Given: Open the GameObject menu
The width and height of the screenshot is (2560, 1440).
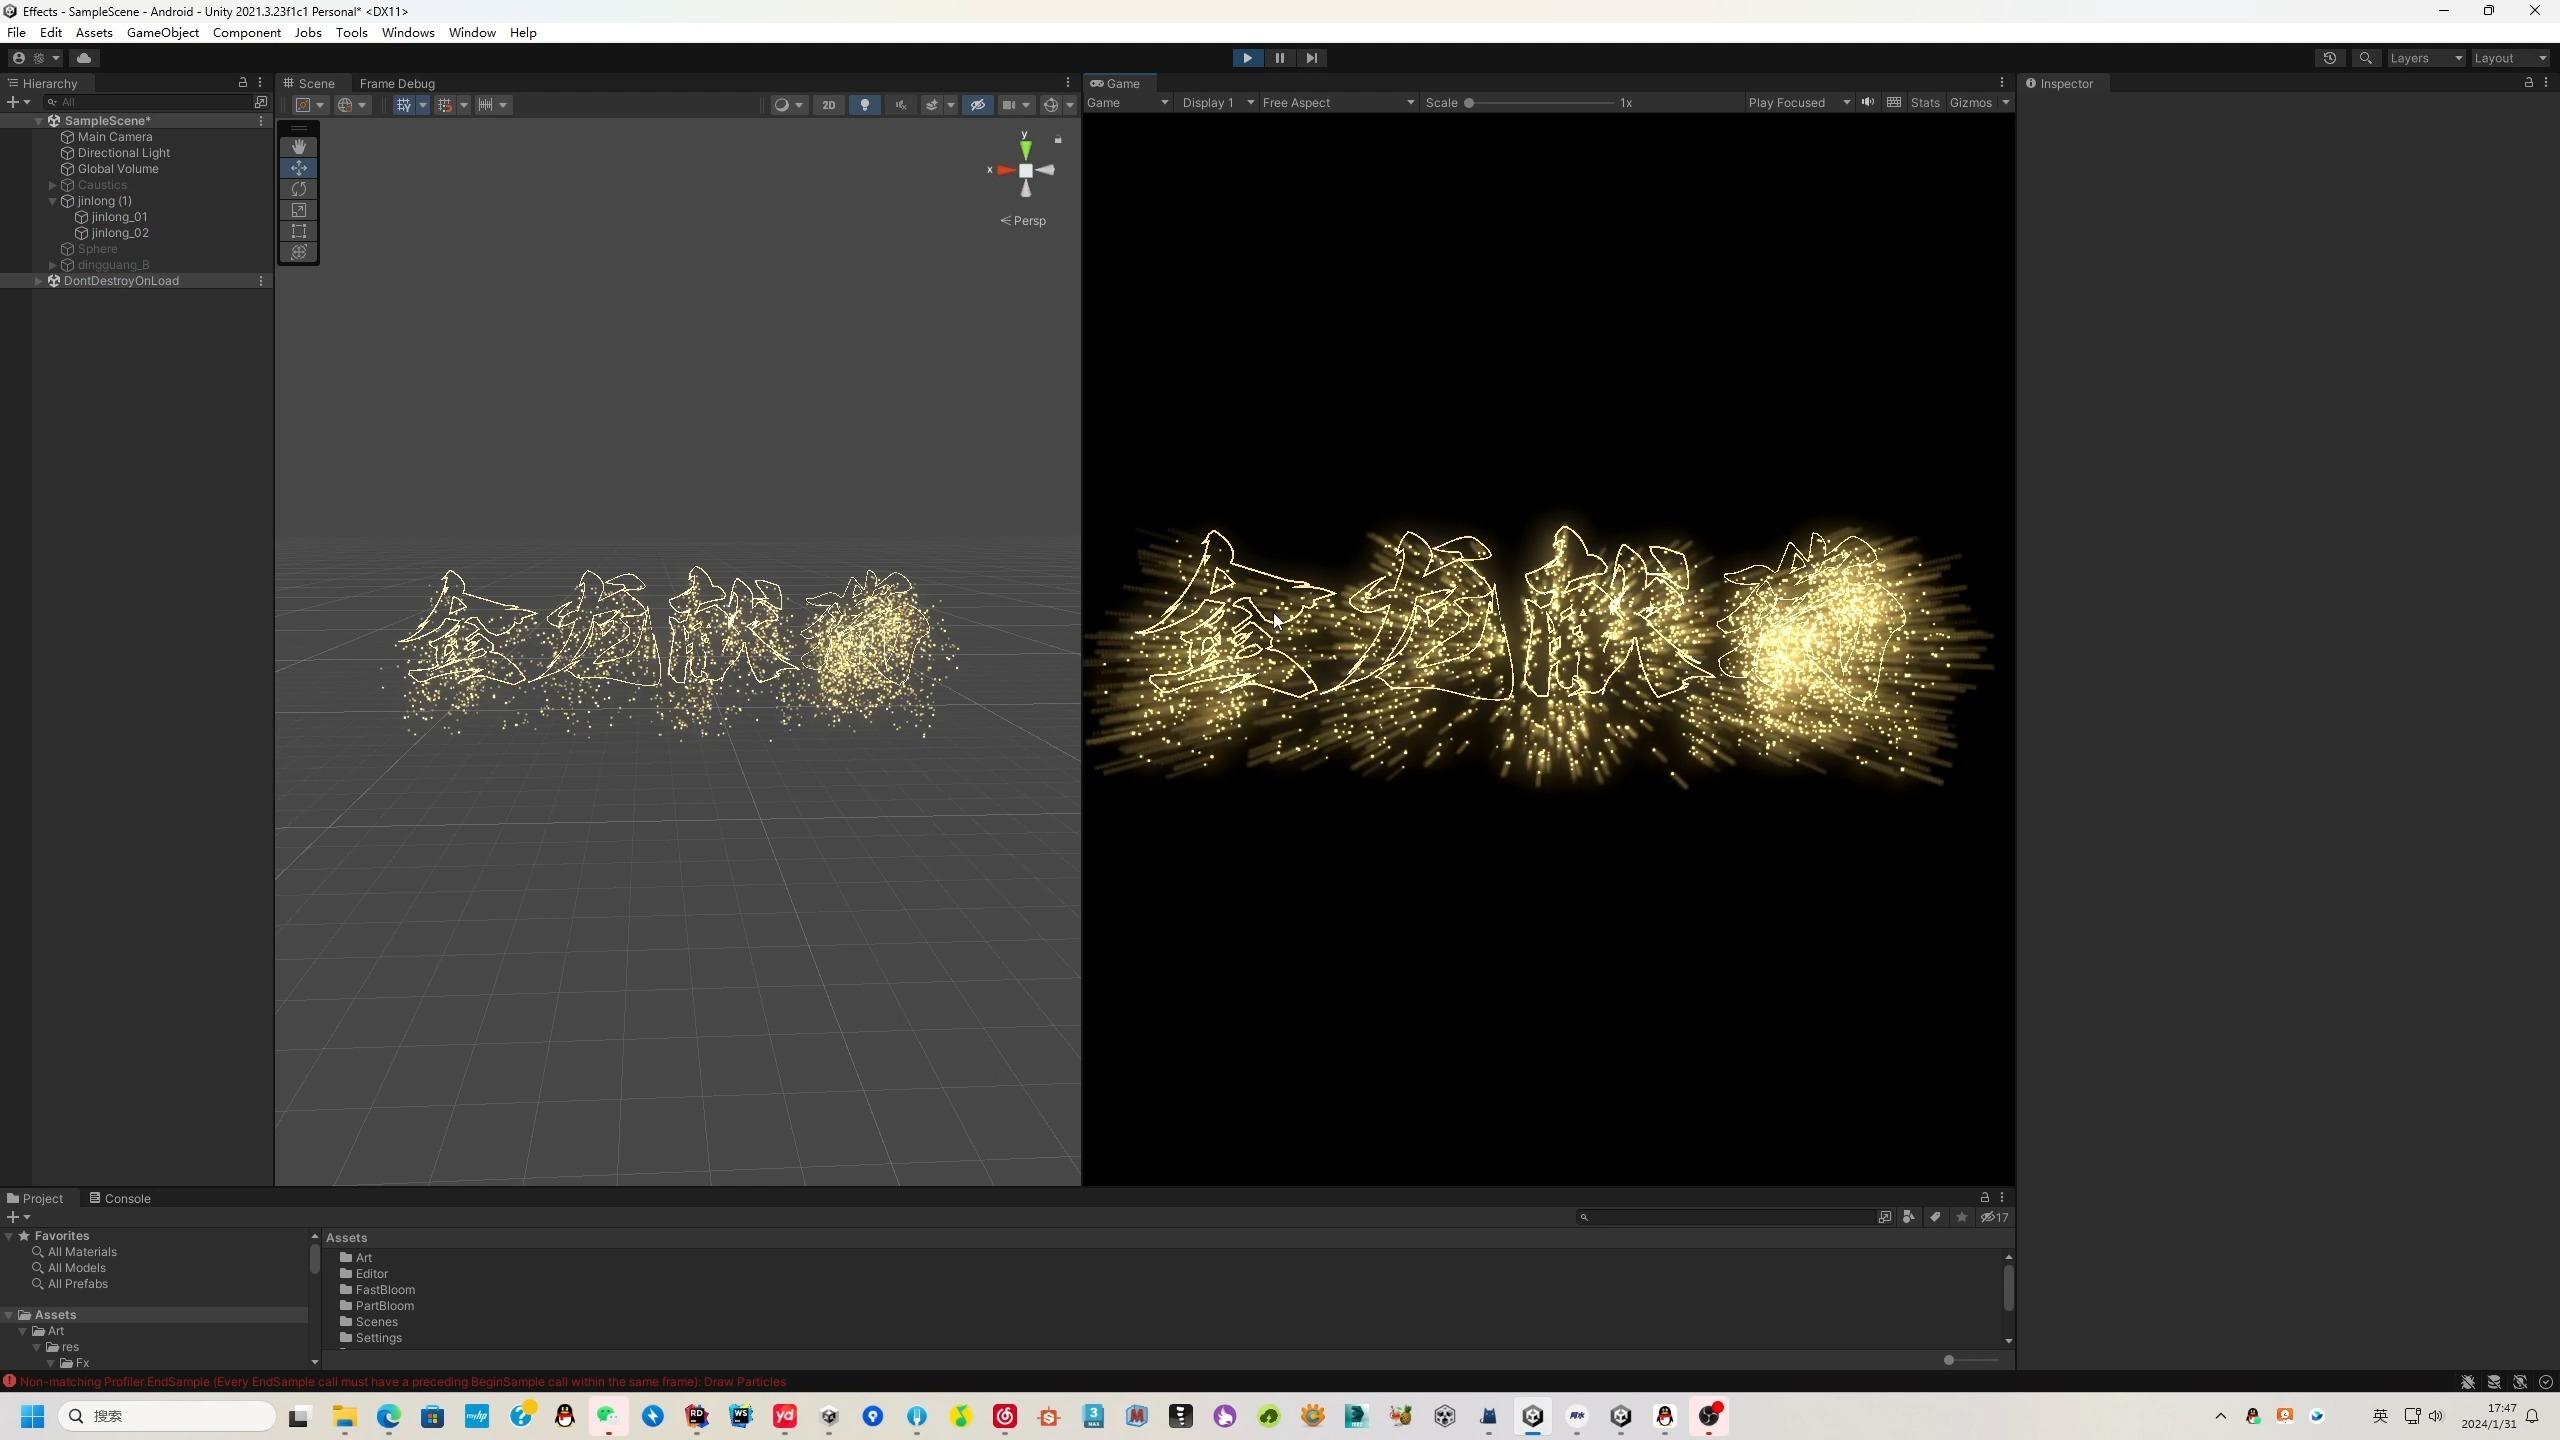Looking at the screenshot, I should click(x=163, y=33).
